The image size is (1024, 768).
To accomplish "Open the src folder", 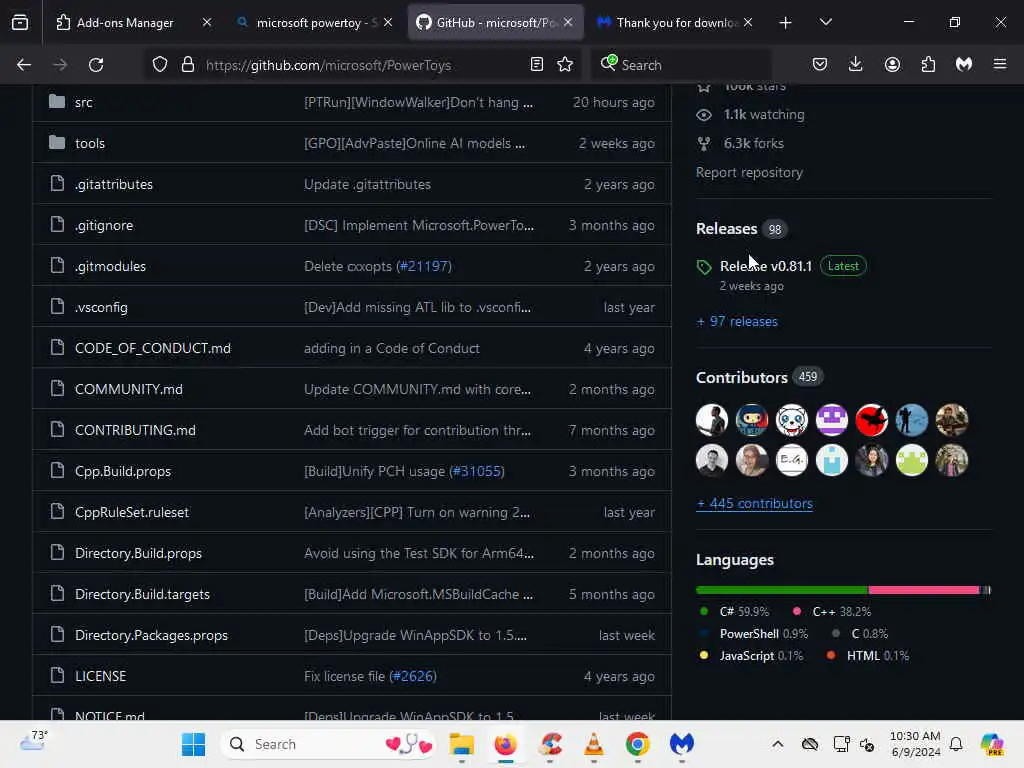I will pyautogui.click(x=84, y=103).
